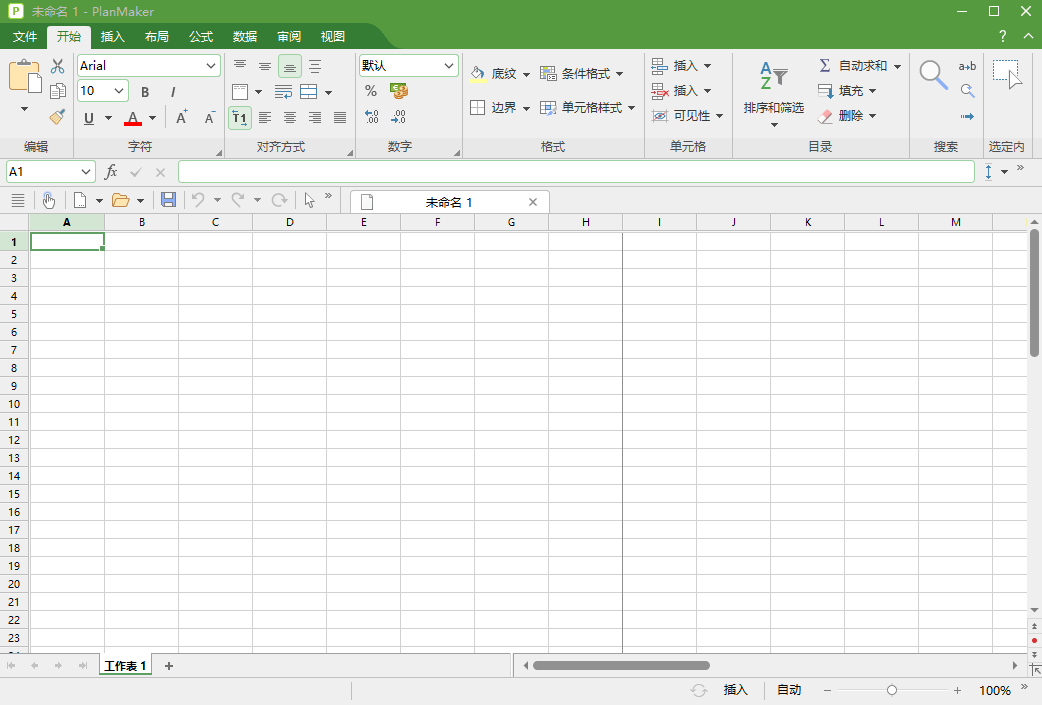Click the autosum Σ icon
This screenshot has width=1042, height=705.
(823, 65)
